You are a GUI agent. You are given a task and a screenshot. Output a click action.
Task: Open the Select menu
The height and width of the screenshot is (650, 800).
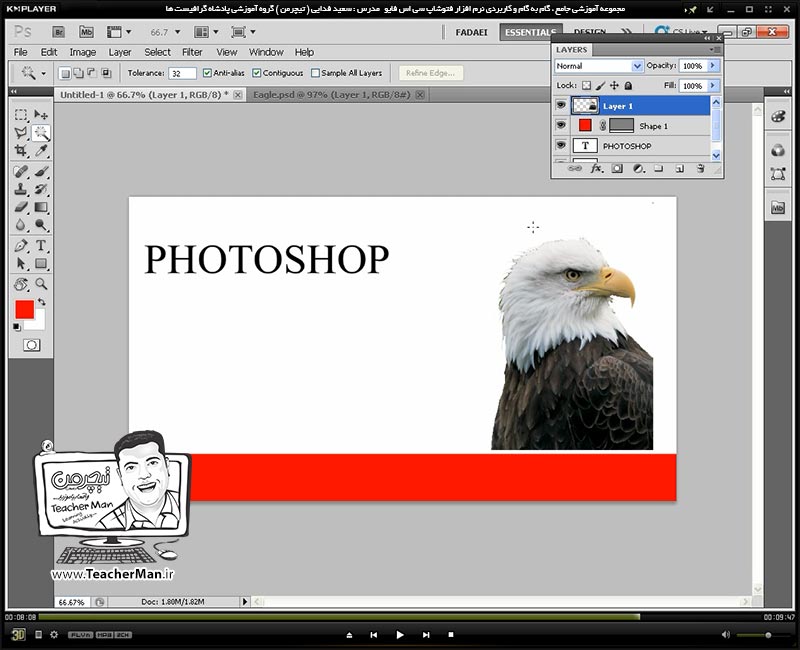click(158, 52)
